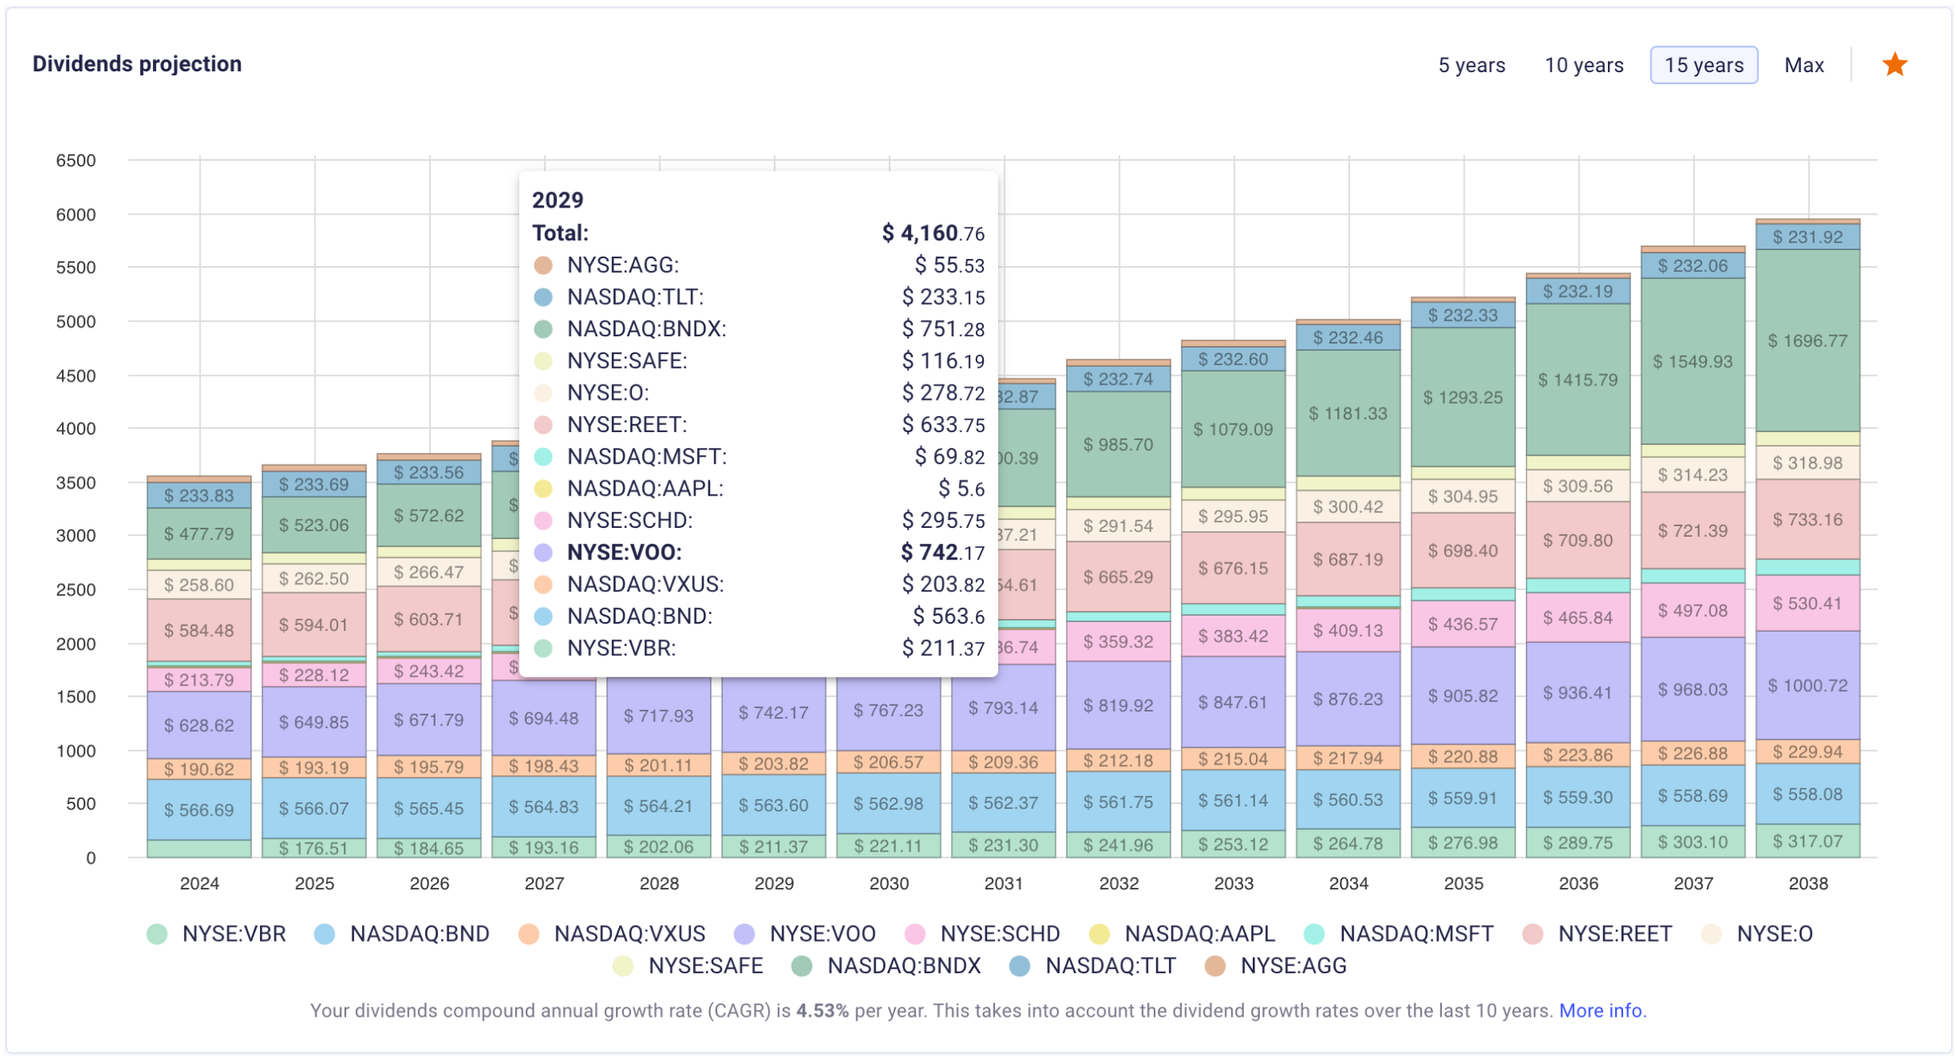Screen dimensions: 1957x1058
Task: Click the 2028 VXUS segment $ 201.11
Action: [658, 764]
